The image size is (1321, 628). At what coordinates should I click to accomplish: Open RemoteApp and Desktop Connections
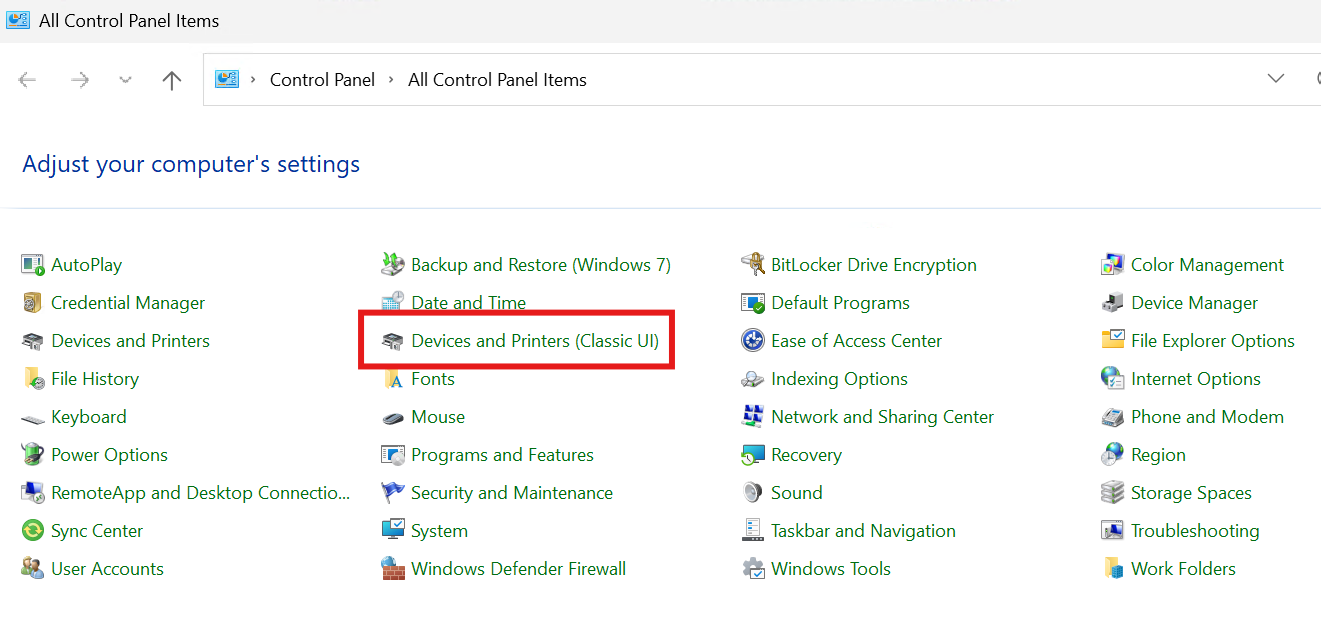coord(200,493)
